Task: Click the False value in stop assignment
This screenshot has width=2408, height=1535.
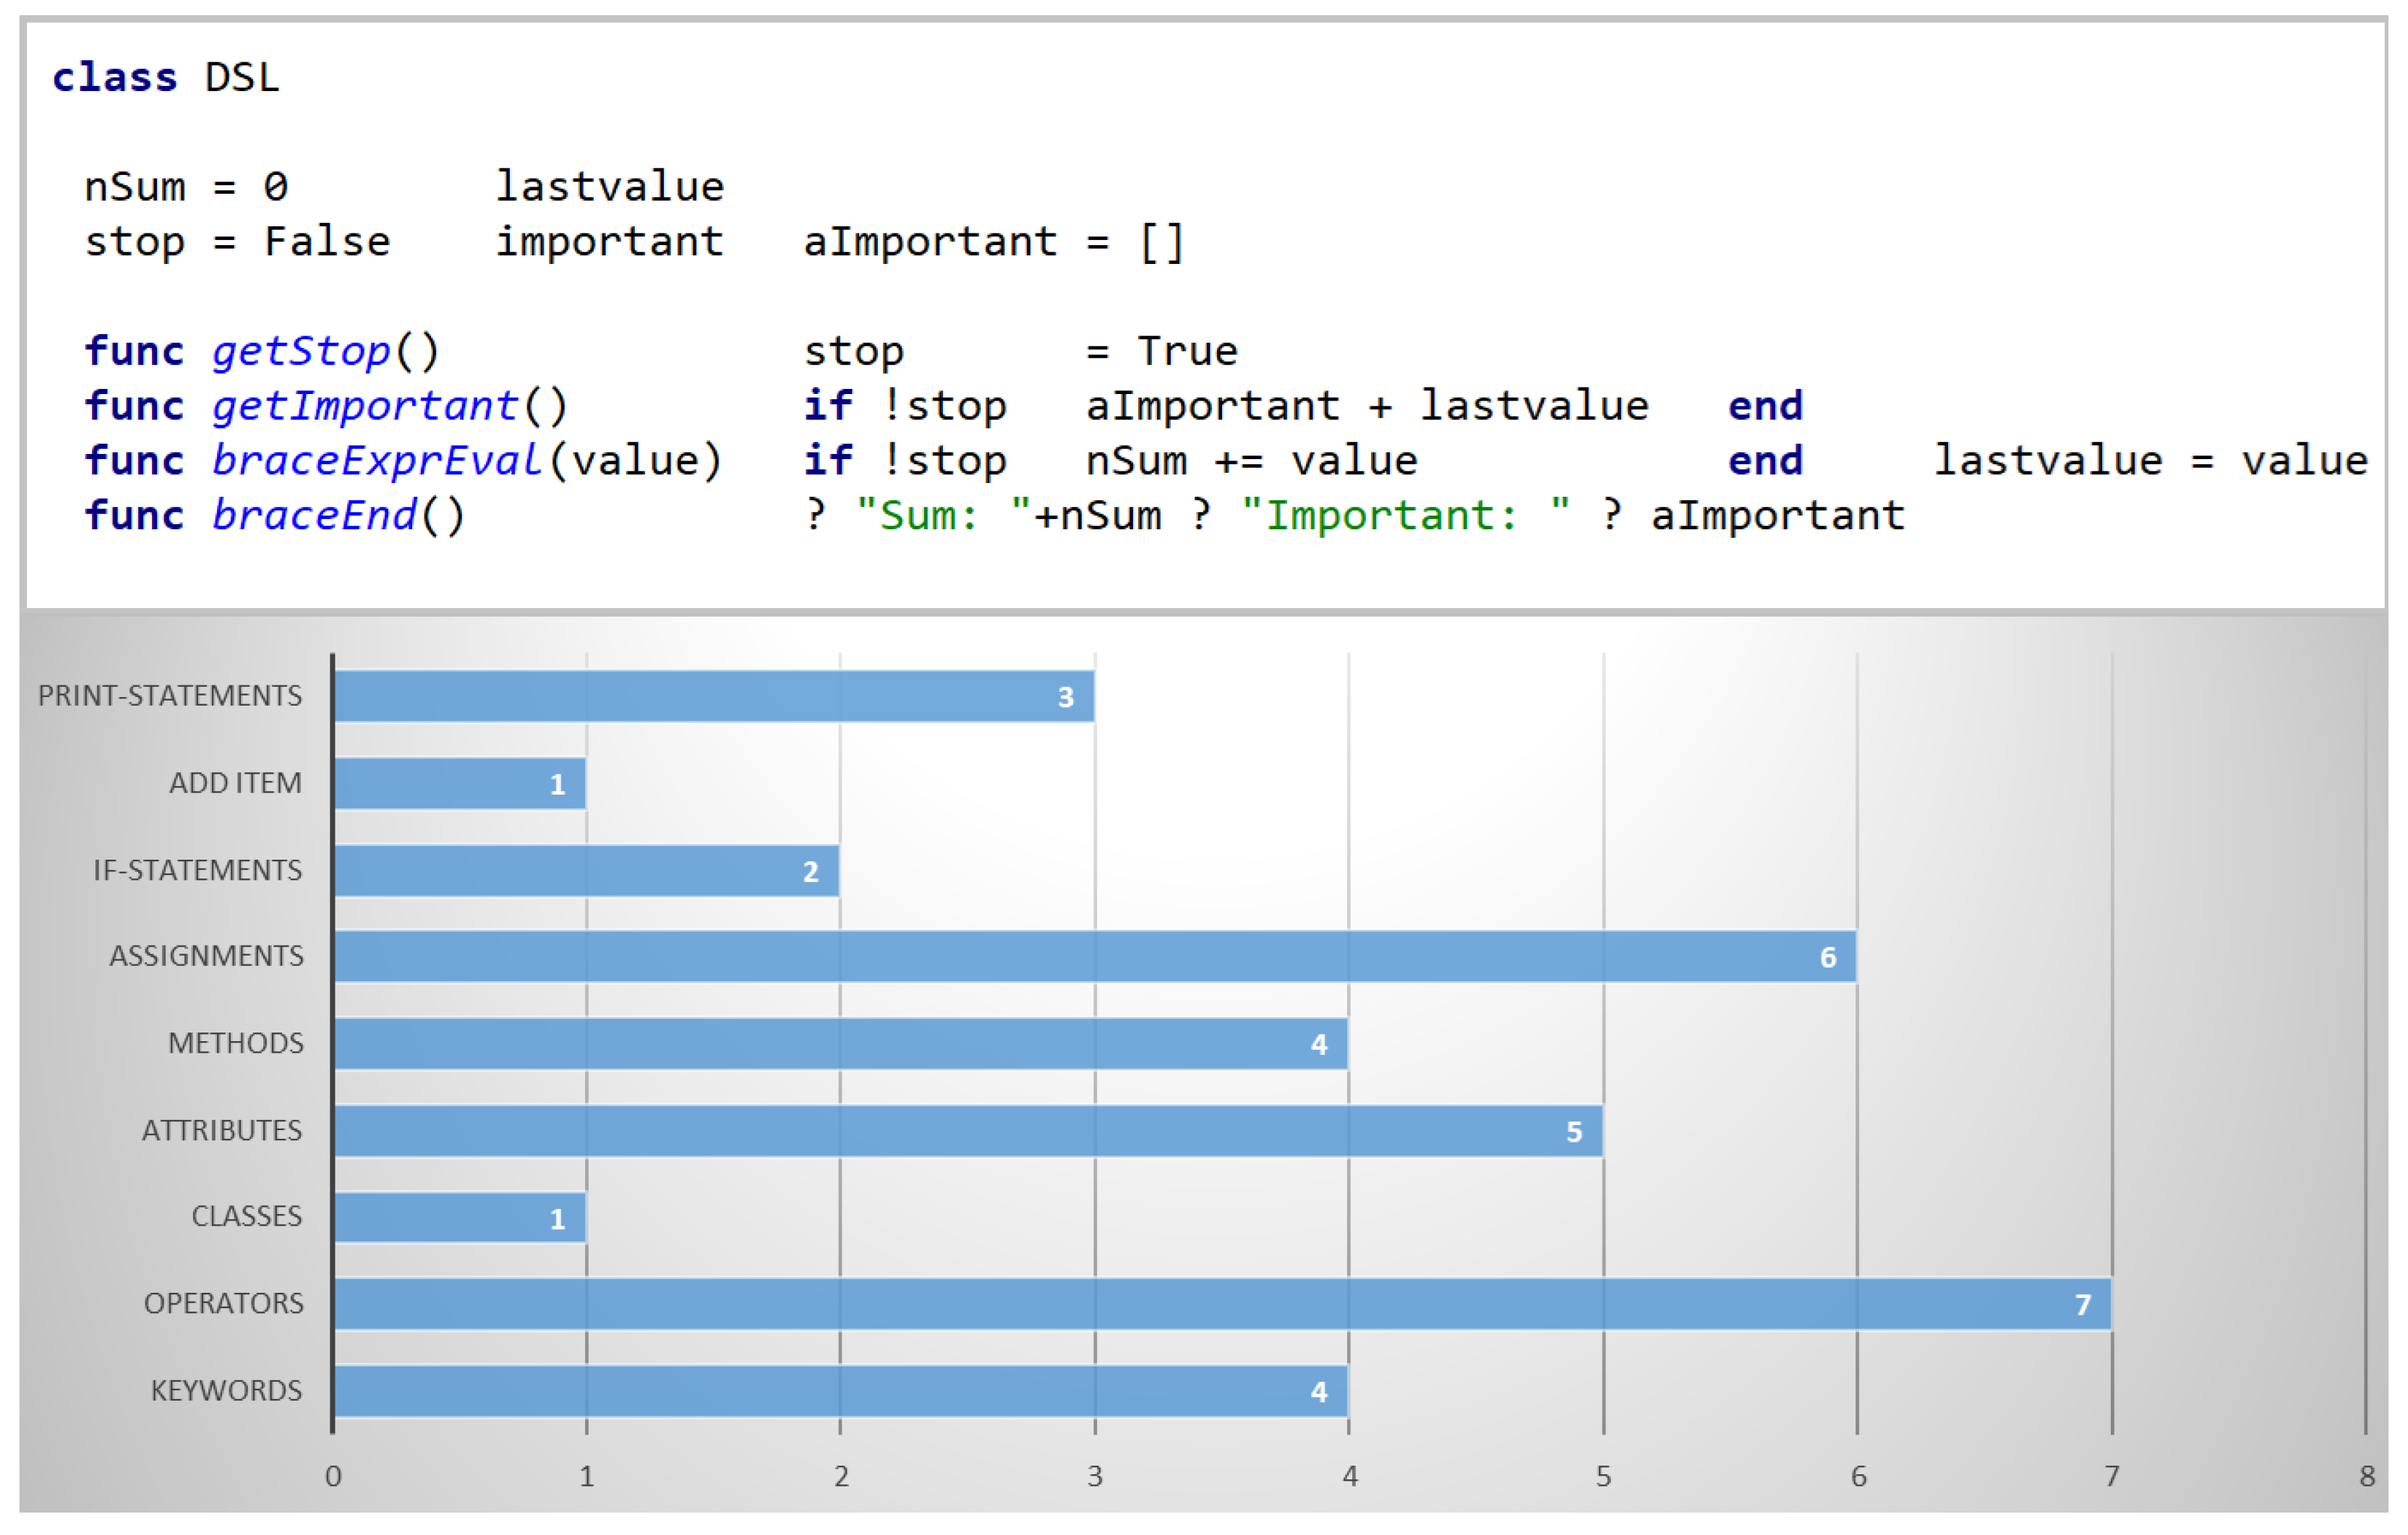Action: point(327,242)
